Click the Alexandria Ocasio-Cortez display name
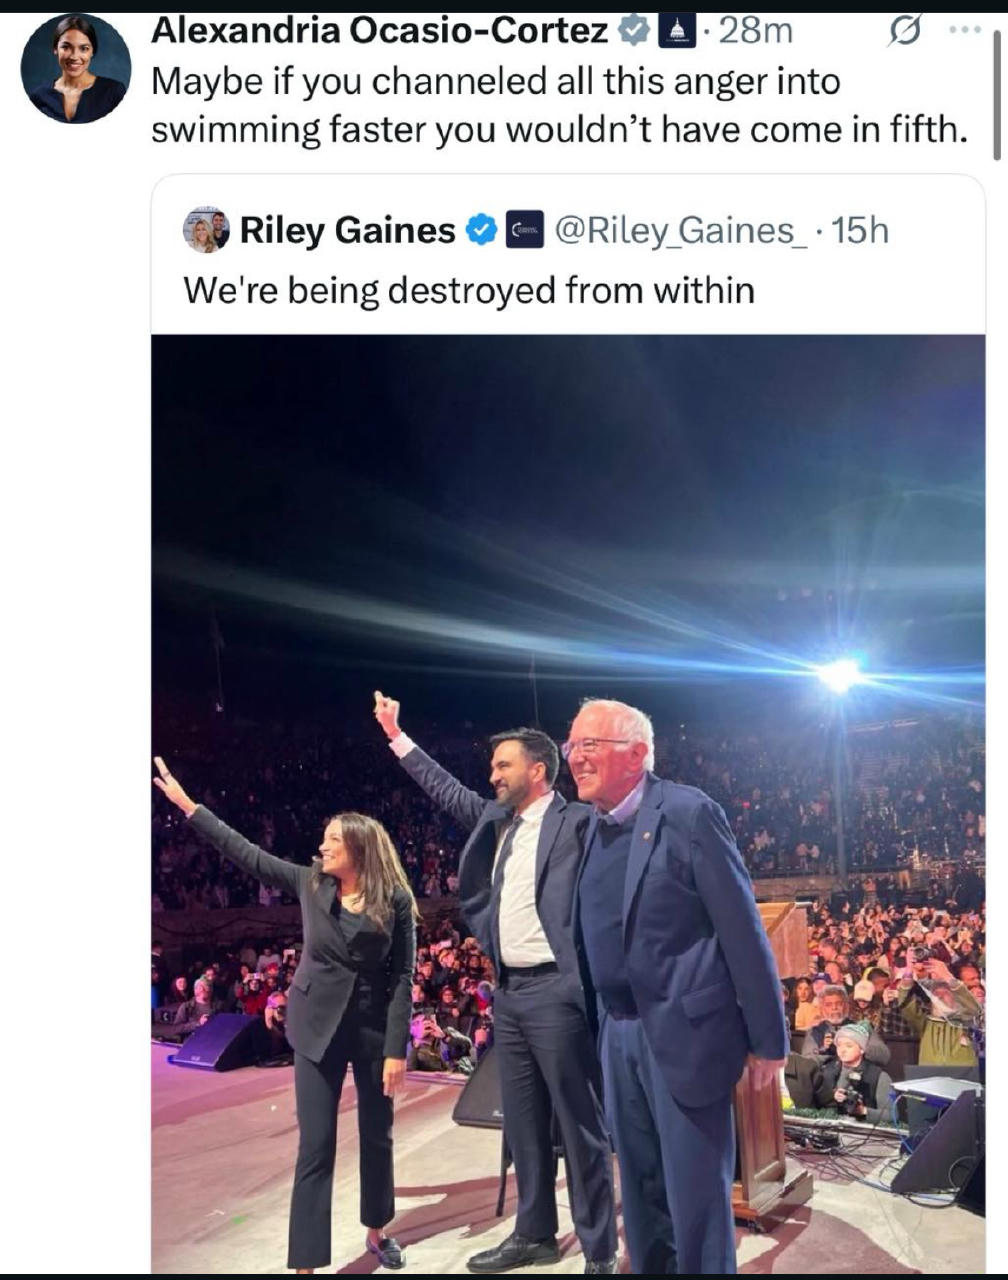The height and width of the screenshot is (1280, 1008). [x=379, y=32]
